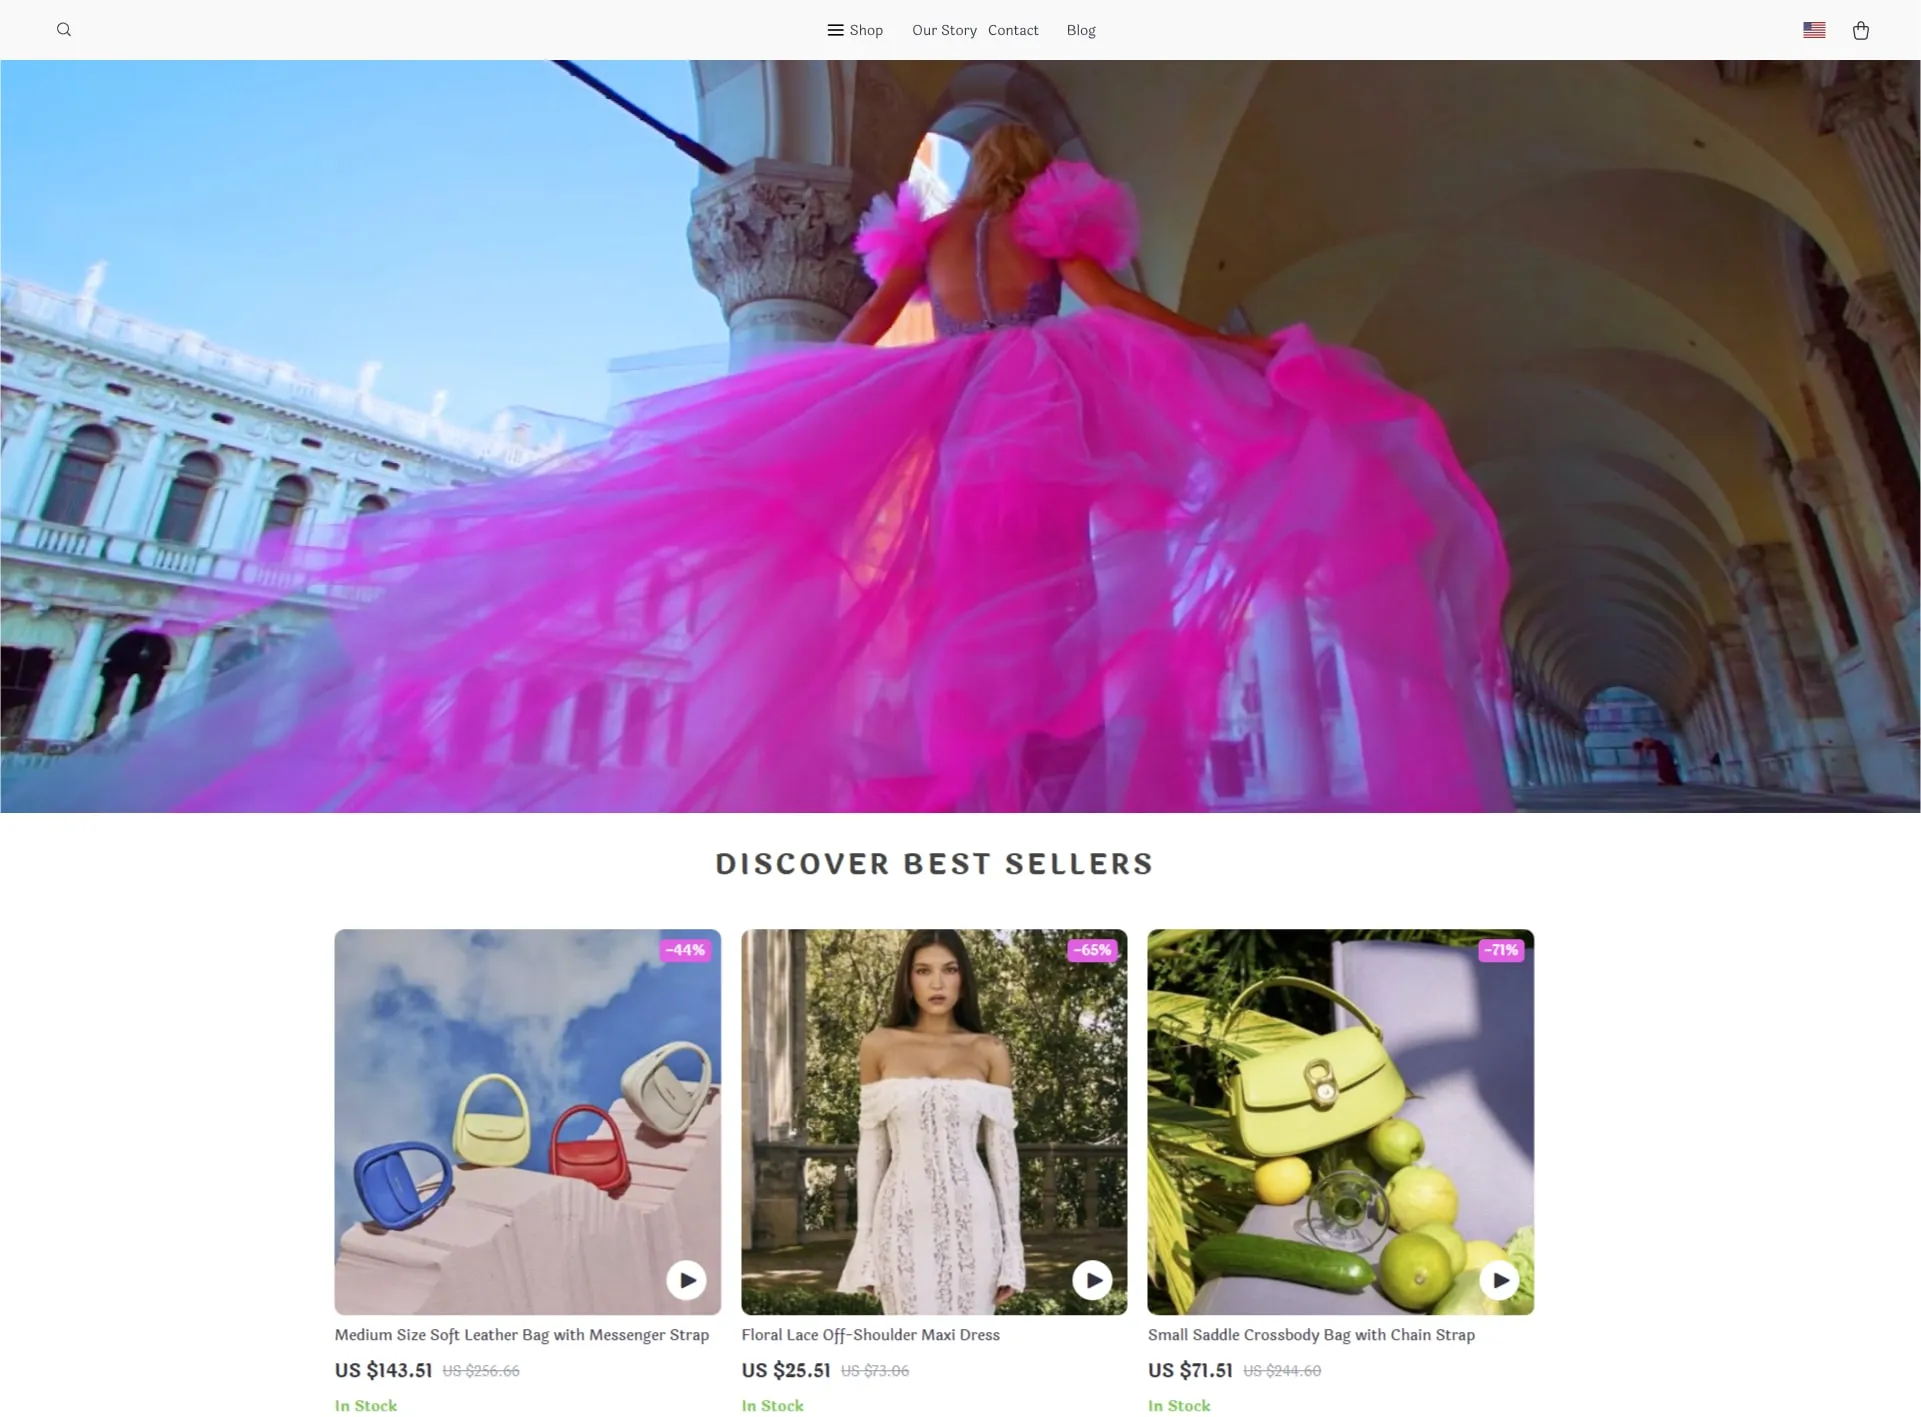Open the shopping bag cart icon
This screenshot has width=1921, height=1417.
(1860, 30)
